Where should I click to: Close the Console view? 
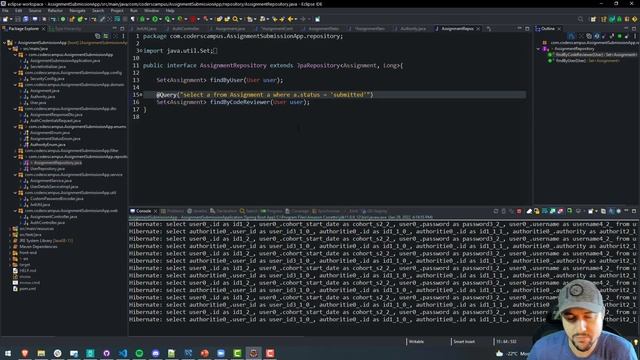156,211
